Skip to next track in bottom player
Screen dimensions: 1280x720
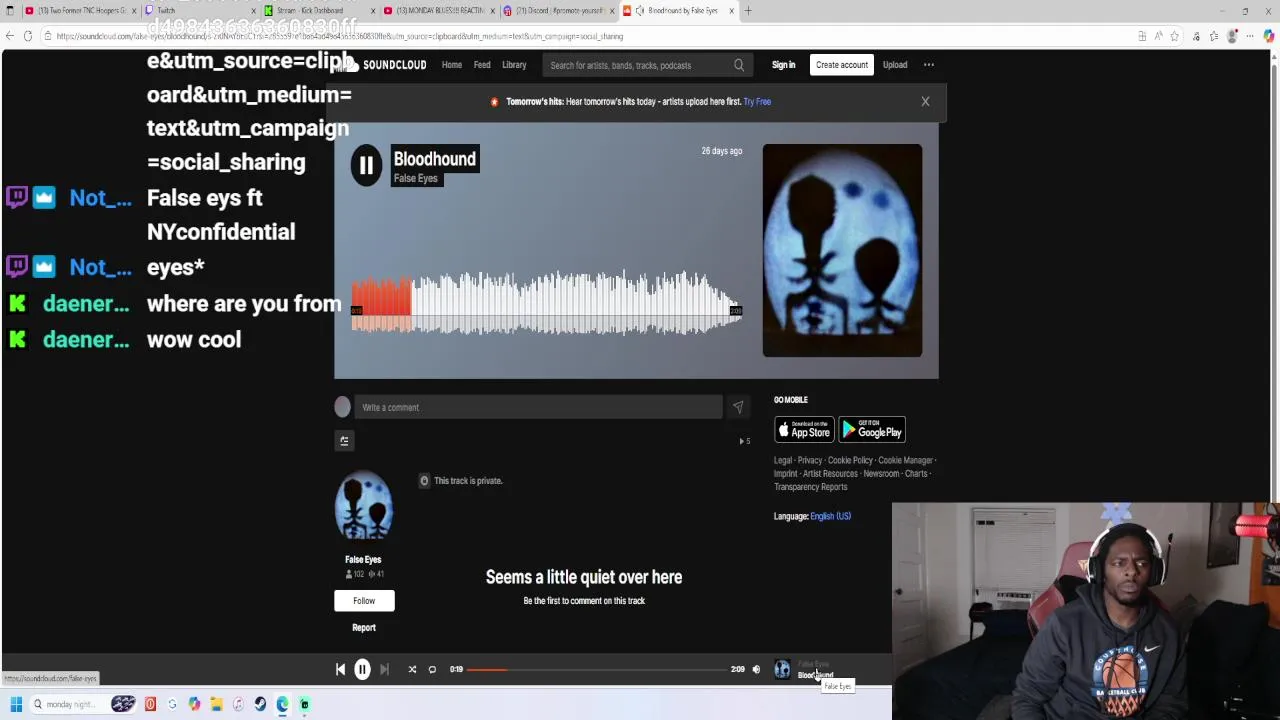pos(384,669)
